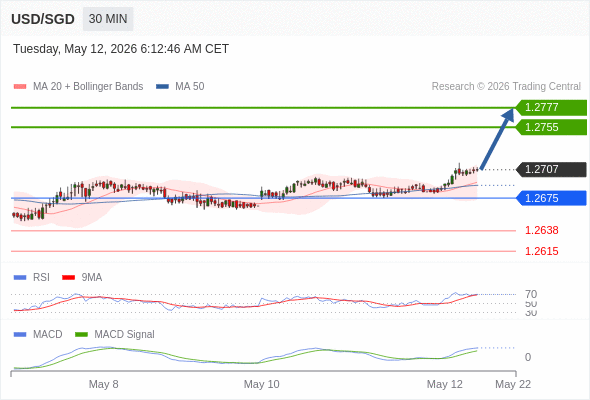Viewport: 590px width, 400px height.
Task: Select the 1.2755 green price tag
Action: (551, 127)
